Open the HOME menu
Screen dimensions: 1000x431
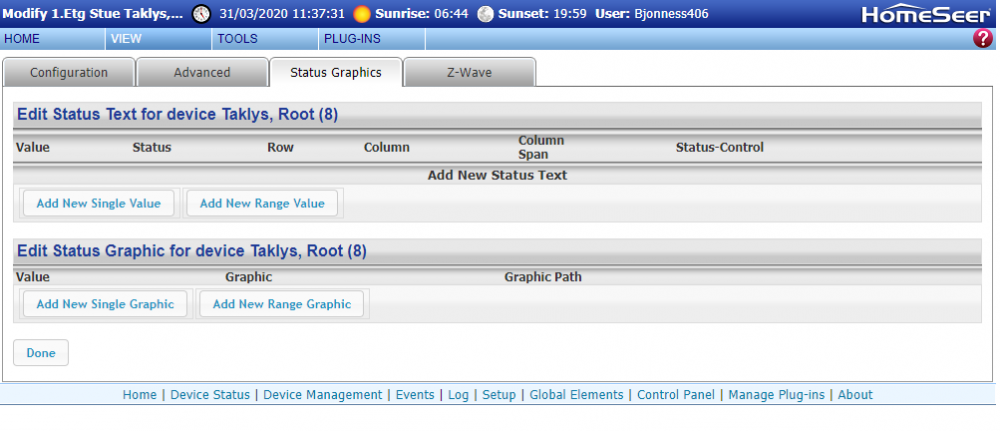pos(23,39)
